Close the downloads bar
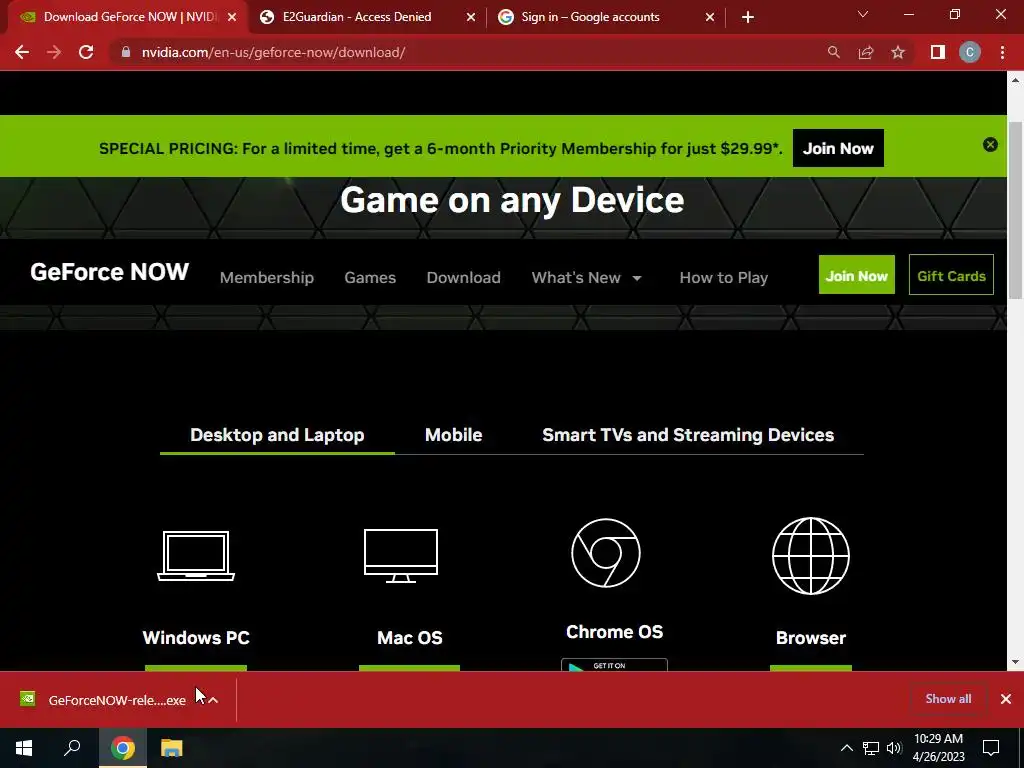 [1006, 699]
